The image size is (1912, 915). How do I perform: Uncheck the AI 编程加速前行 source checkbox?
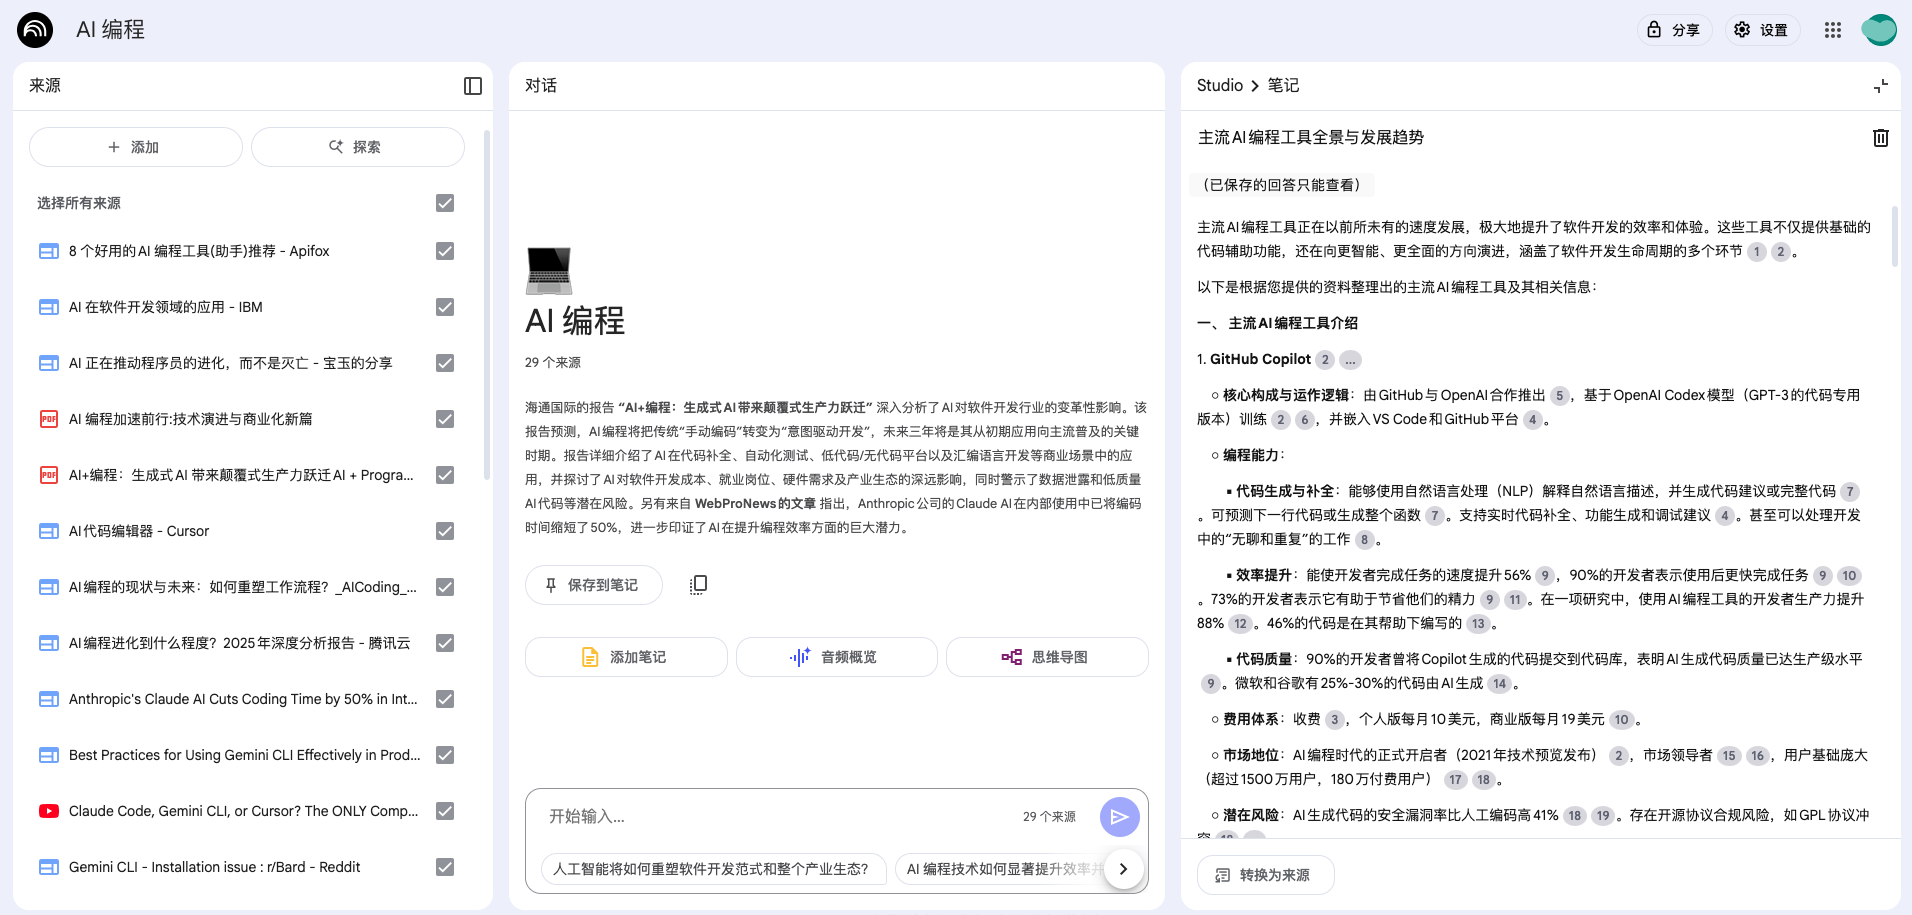point(445,419)
